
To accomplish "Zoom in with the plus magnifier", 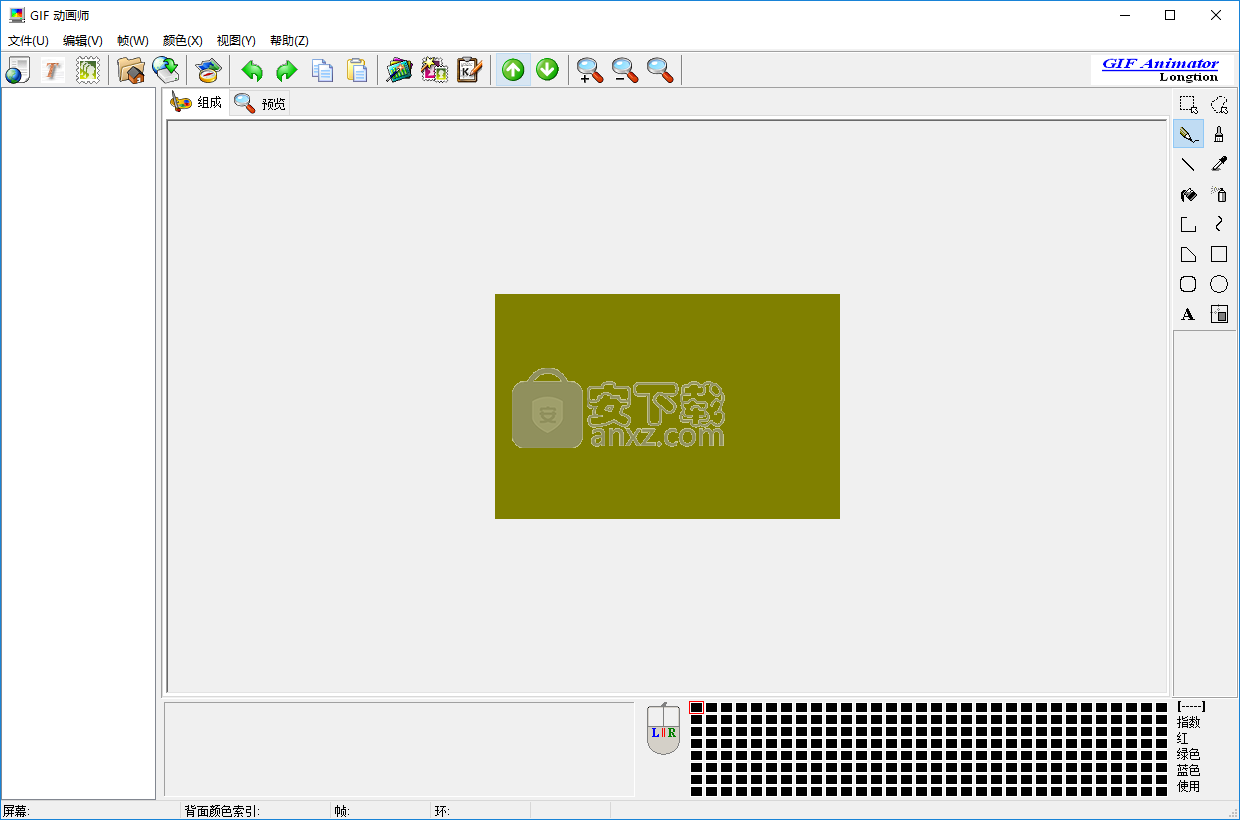I will click(x=590, y=70).
